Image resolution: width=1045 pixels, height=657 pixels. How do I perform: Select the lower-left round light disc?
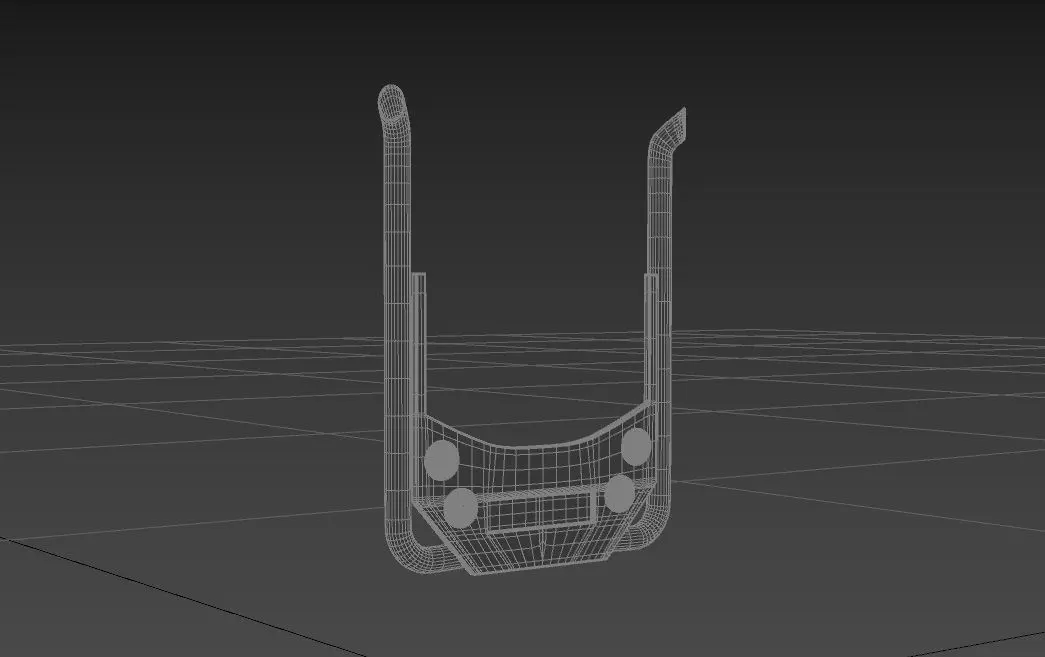(461, 507)
